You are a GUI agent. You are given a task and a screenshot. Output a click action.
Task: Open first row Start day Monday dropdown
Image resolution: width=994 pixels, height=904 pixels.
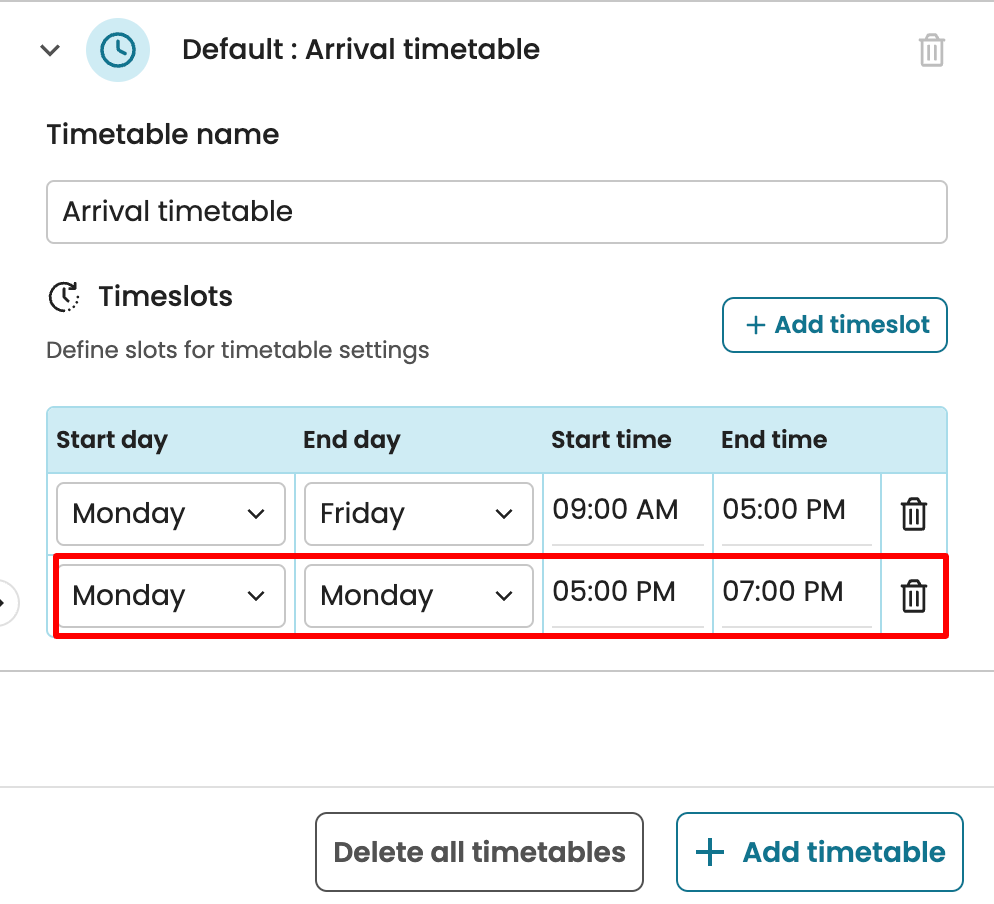(171, 514)
